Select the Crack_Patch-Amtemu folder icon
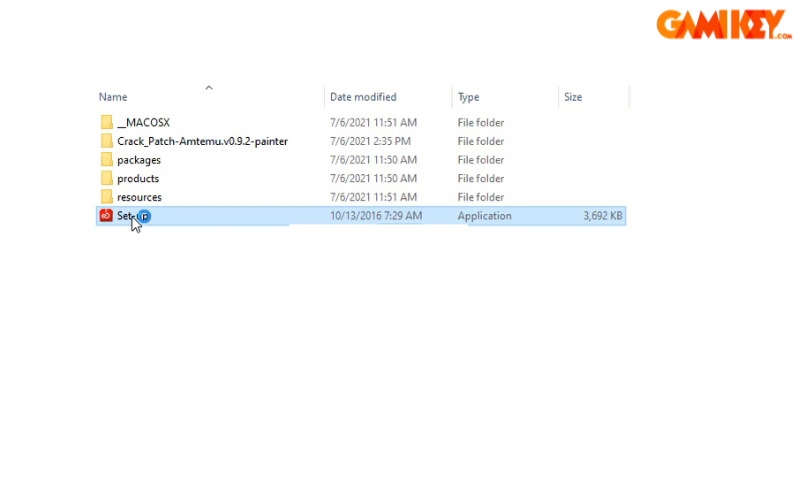Viewport: 800px width, 500px height. click(x=106, y=141)
